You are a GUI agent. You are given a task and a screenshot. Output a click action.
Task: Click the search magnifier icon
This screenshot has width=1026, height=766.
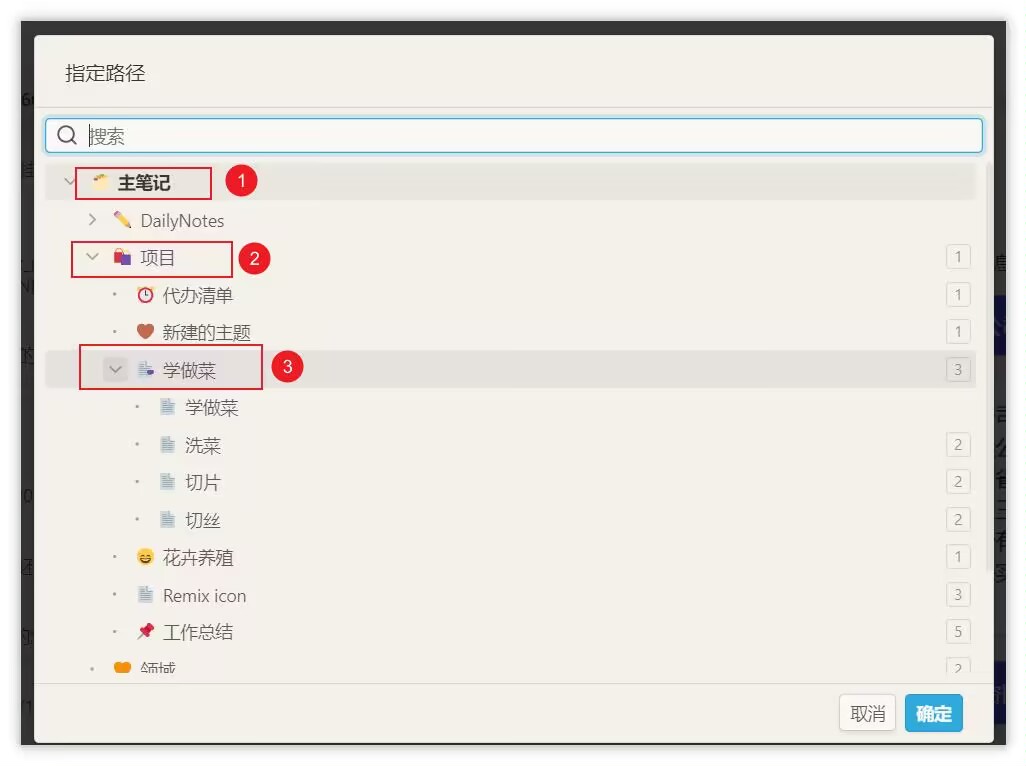pyautogui.click(x=67, y=135)
